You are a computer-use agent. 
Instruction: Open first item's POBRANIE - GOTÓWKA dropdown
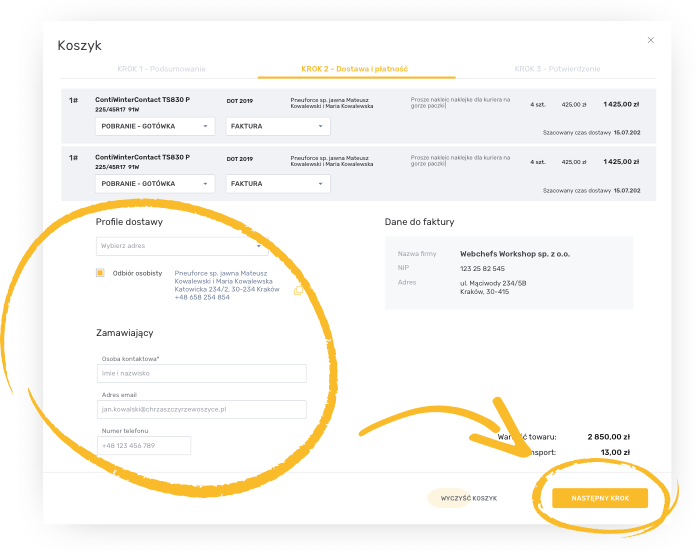[x=155, y=126]
